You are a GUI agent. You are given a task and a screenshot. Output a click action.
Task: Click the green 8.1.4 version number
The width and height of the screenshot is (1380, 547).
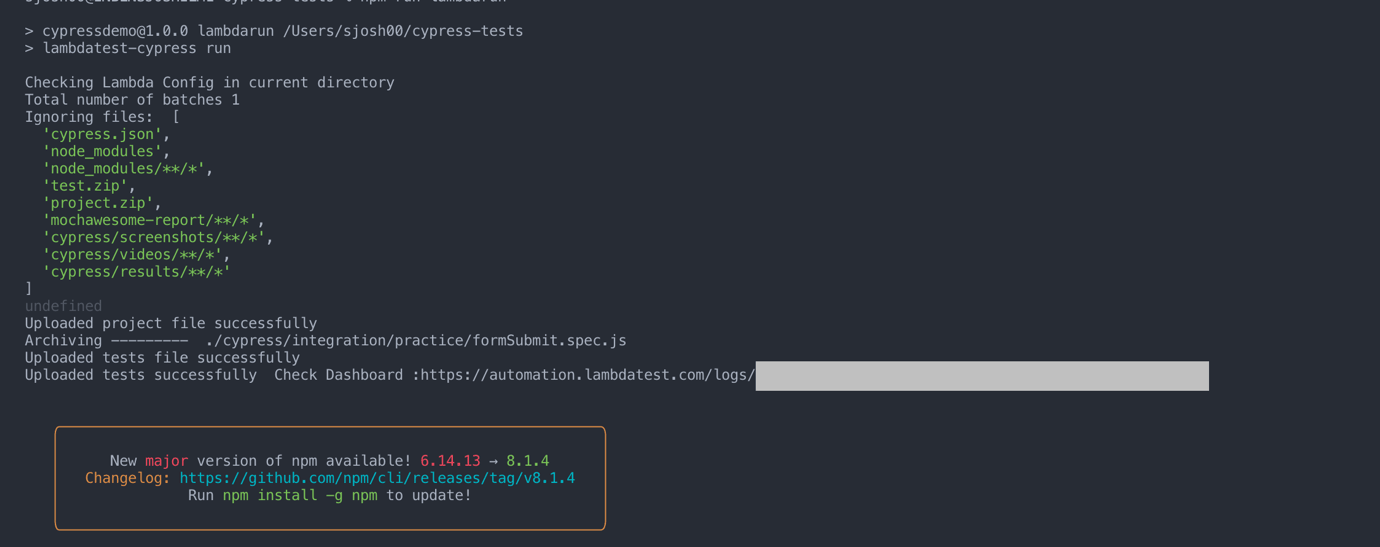527,461
